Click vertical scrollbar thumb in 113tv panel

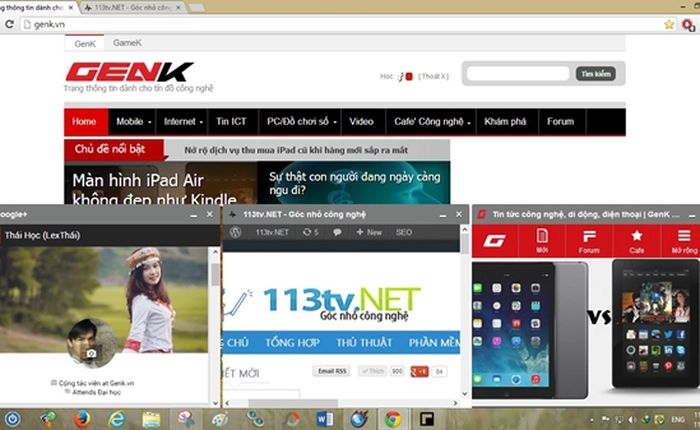tap(464, 244)
